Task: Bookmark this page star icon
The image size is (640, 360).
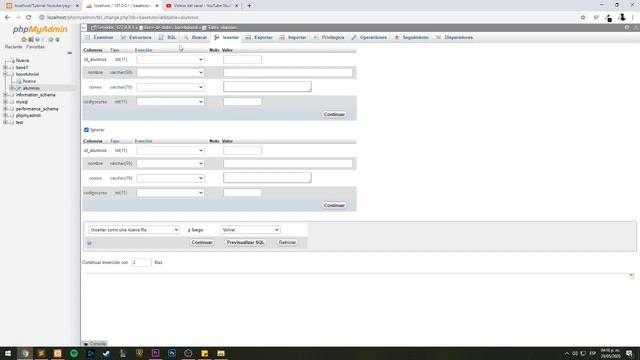Action: click(583, 18)
